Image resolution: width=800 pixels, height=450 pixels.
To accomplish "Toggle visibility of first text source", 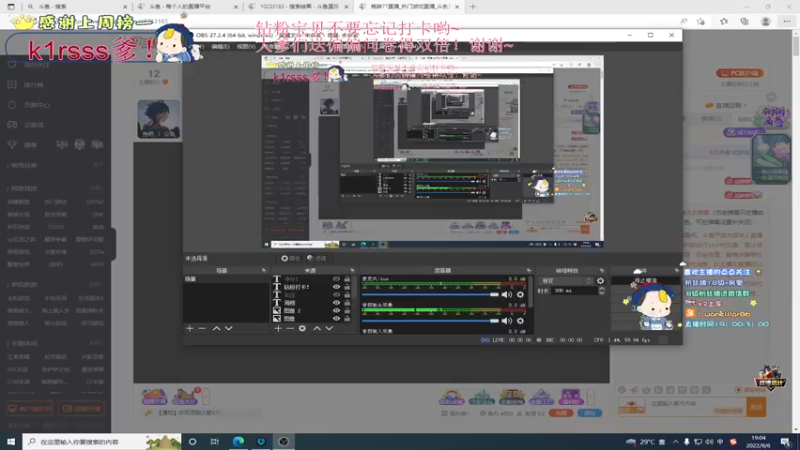I will coord(336,280).
